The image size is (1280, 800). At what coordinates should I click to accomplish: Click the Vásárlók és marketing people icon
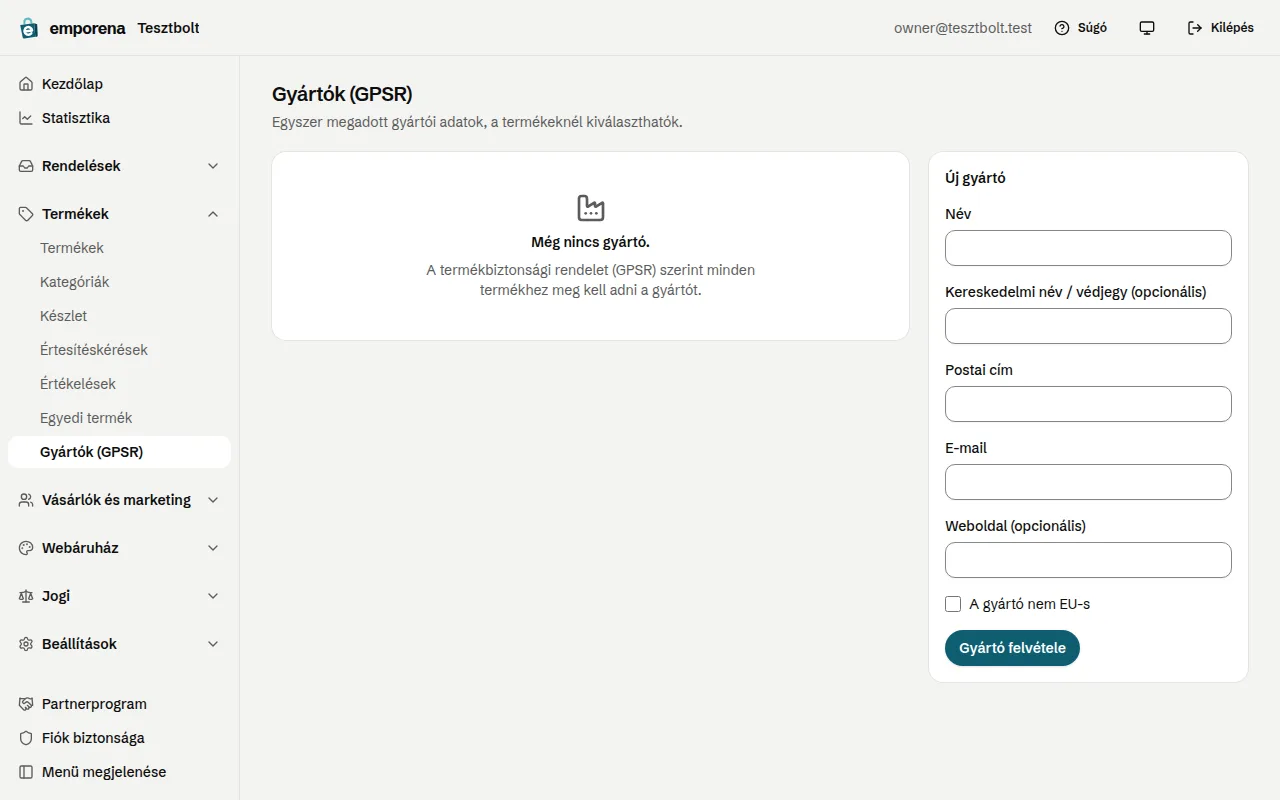coord(26,500)
